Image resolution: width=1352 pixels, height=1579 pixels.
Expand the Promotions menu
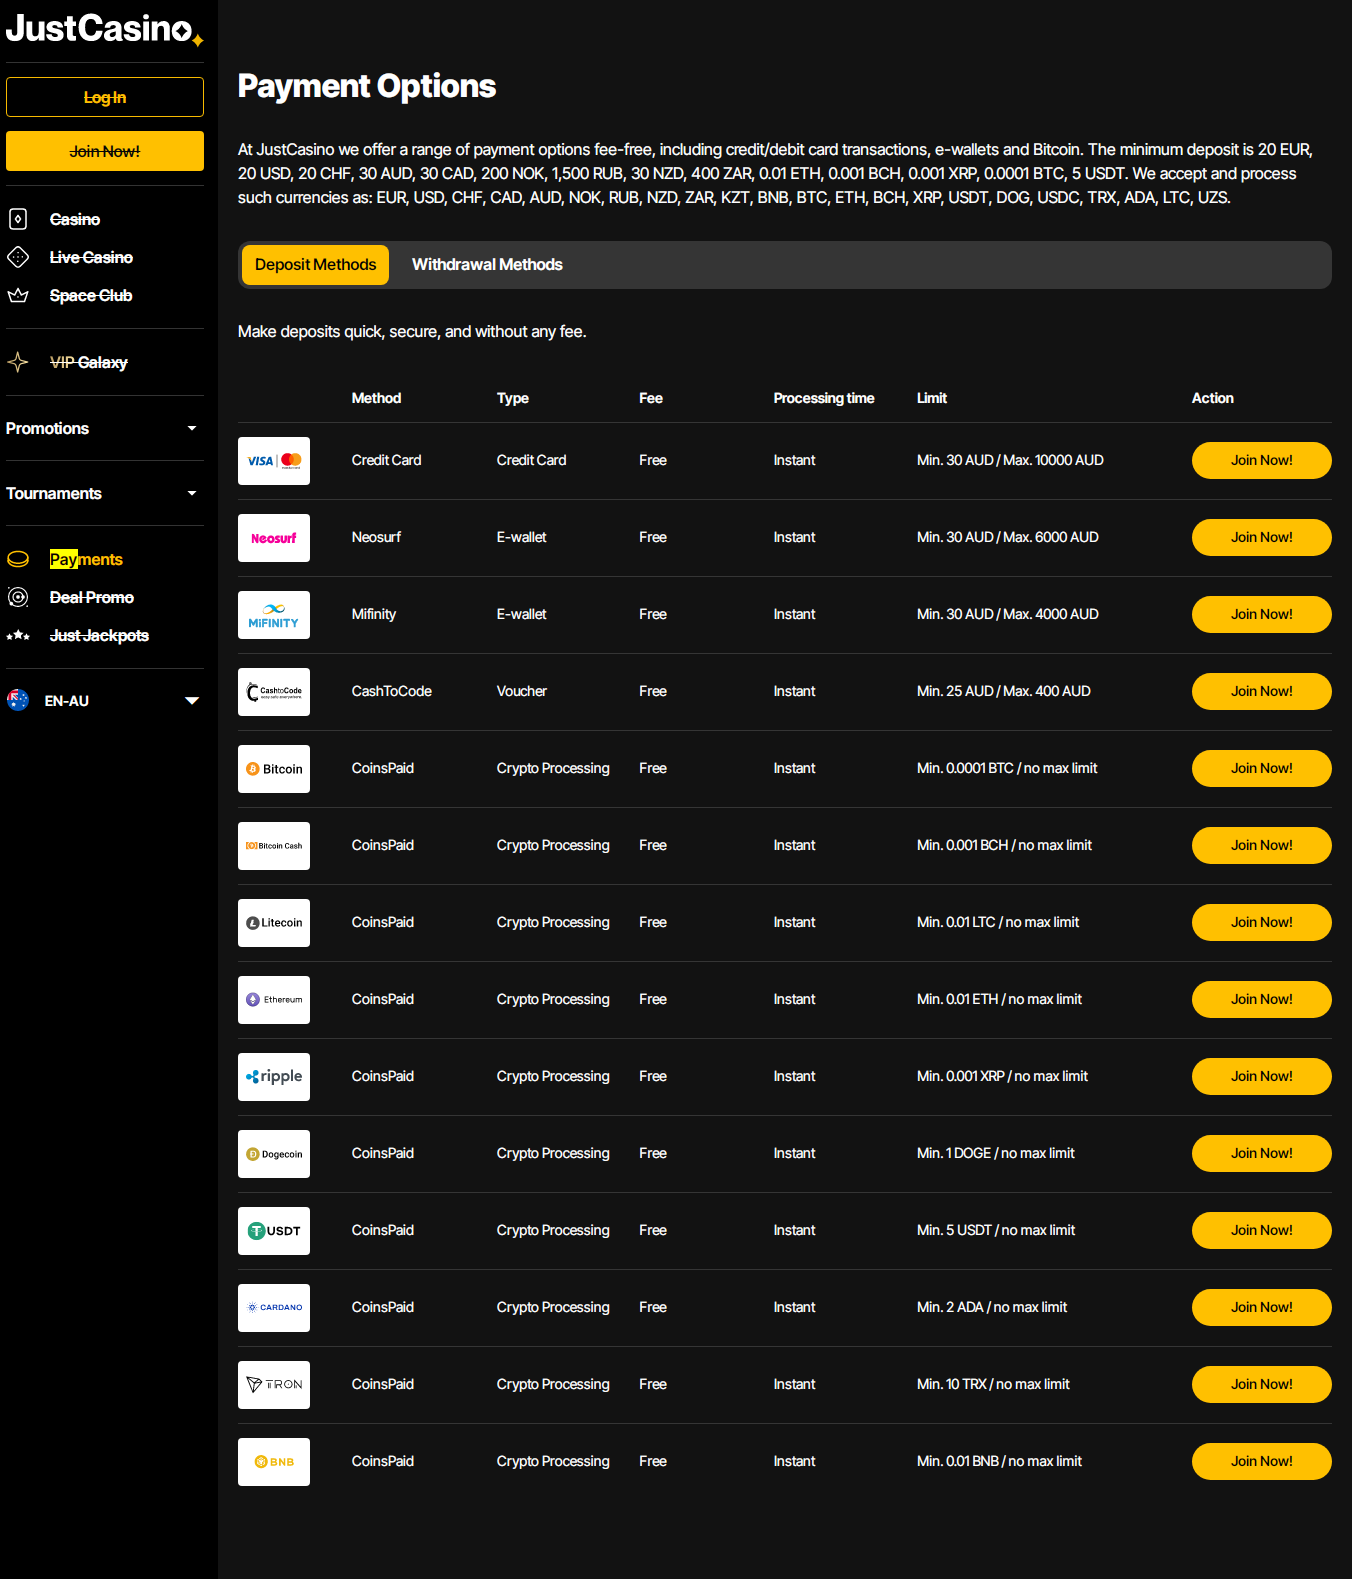pyautogui.click(x=104, y=428)
